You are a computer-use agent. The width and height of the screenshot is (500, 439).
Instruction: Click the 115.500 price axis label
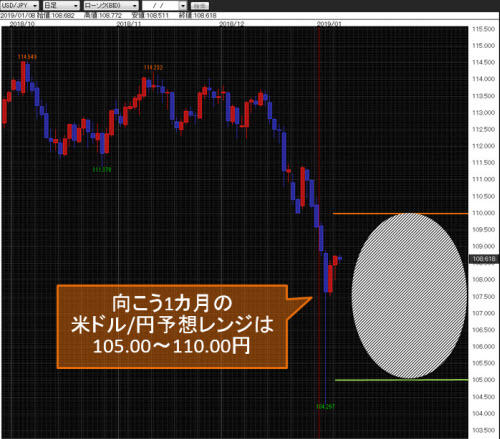(484, 29)
